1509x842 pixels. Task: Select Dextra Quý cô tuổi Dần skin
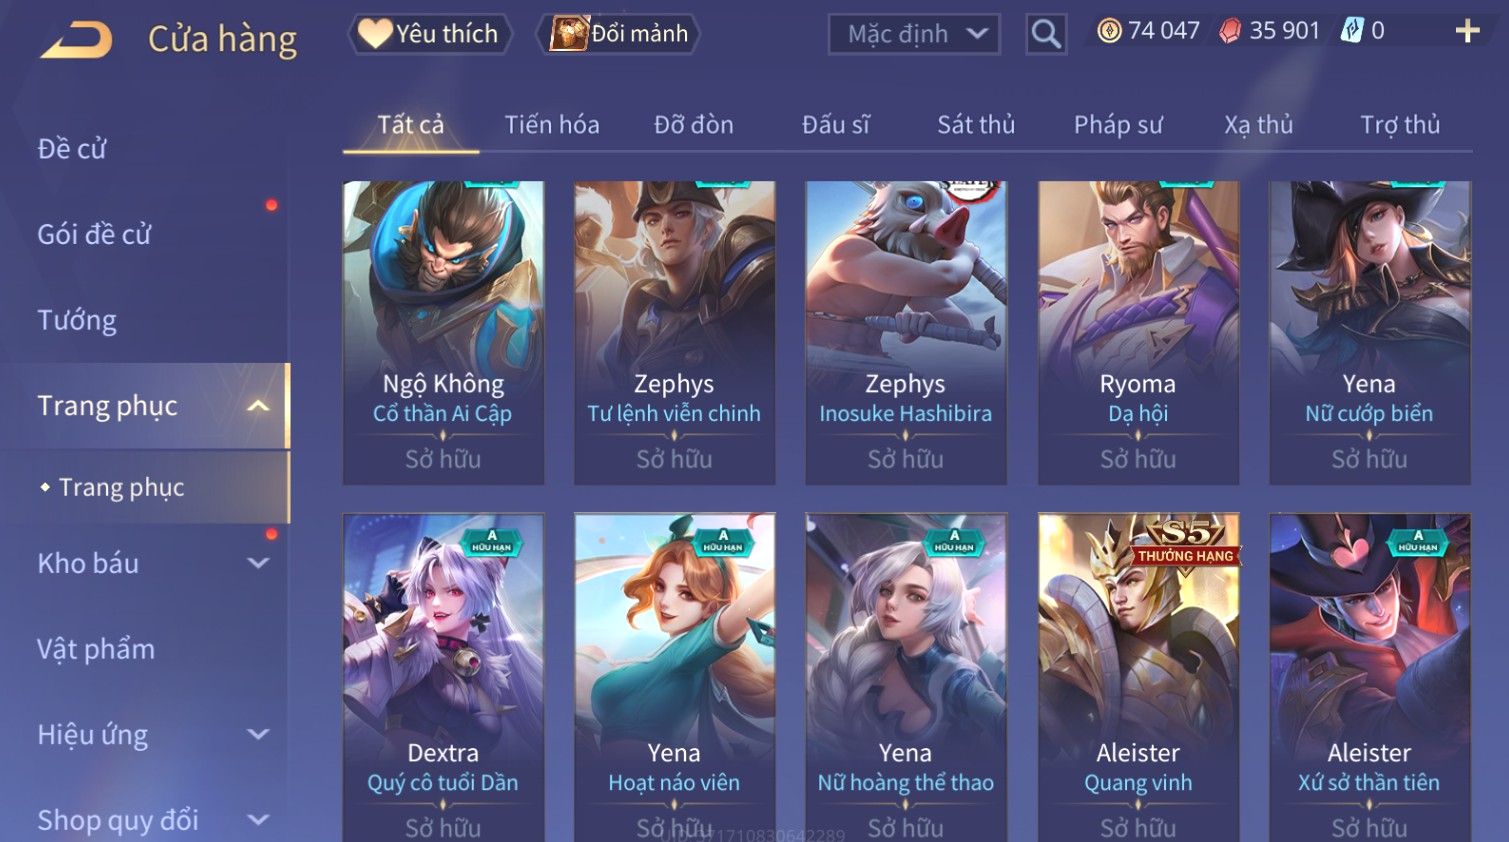click(x=443, y=678)
